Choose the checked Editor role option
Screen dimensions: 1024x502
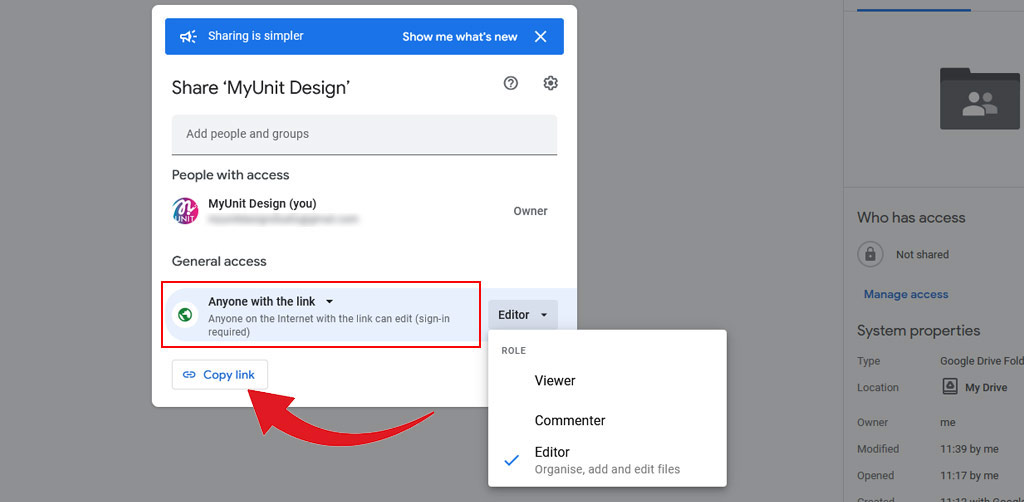click(607, 460)
